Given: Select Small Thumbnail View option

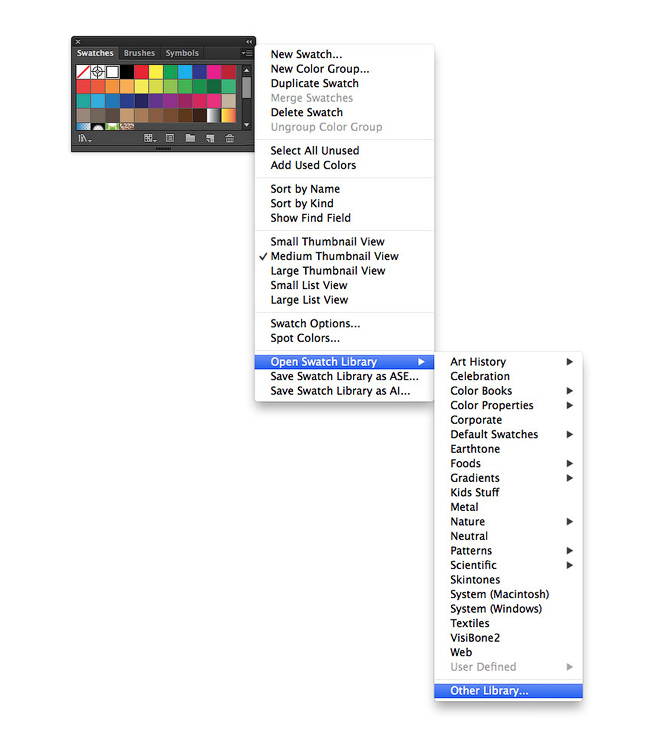Looking at the screenshot, I should pyautogui.click(x=344, y=241).
